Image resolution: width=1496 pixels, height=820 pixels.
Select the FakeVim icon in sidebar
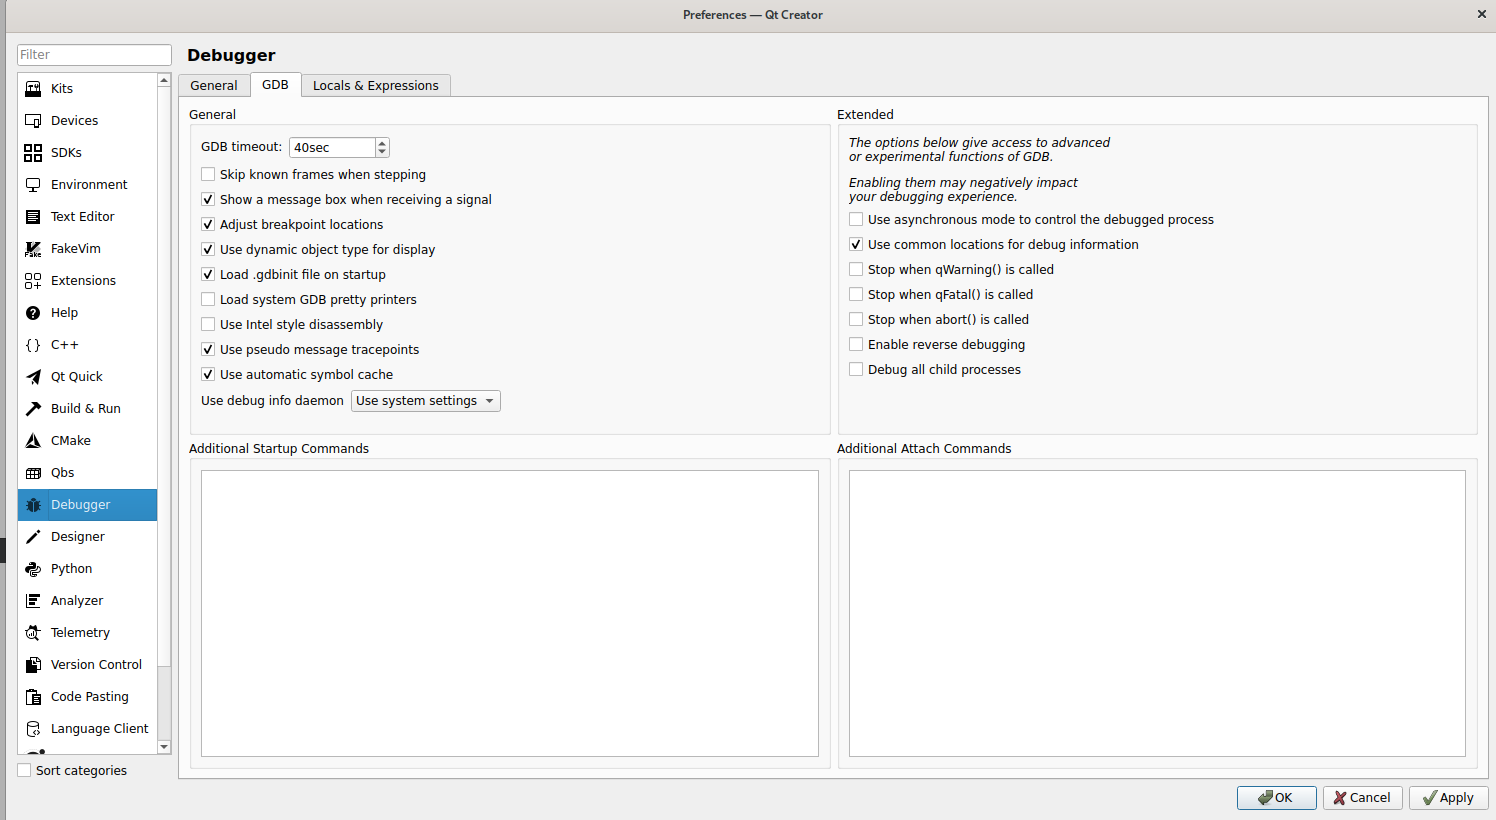(33, 249)
